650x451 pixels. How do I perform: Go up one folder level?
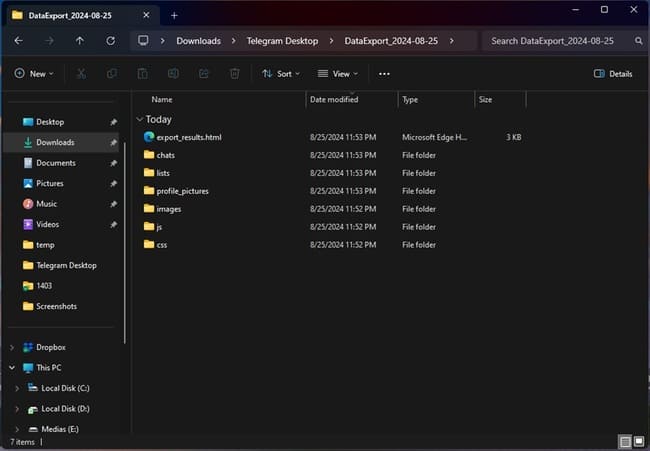[x=80, y=41]
